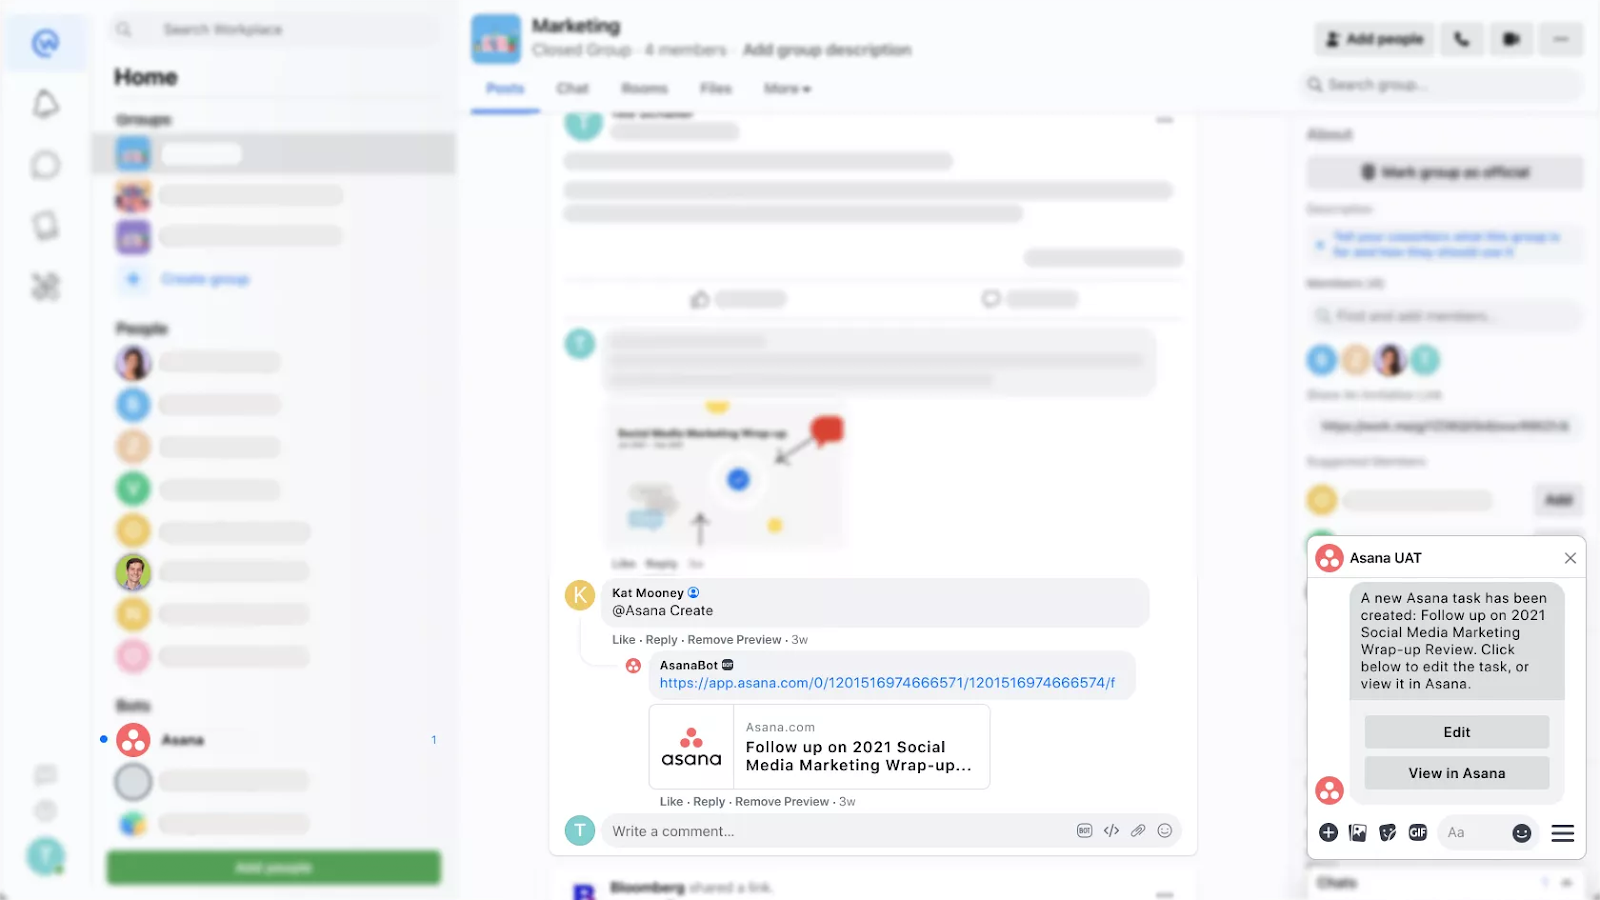Attach a file to the comment

click(x=1138, y=831)
